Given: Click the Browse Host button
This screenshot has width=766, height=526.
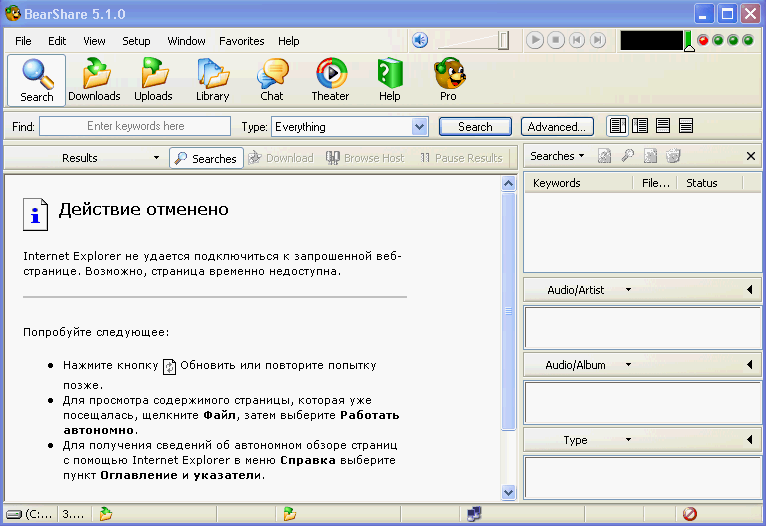Looking at the screenshot, I should [365, 158].
